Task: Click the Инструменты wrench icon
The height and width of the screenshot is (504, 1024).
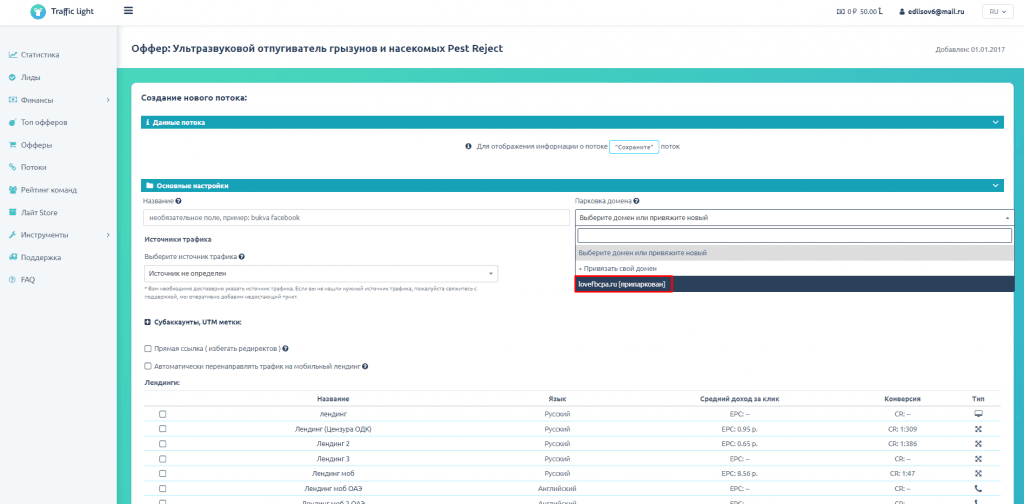Action: click(12, 234)
